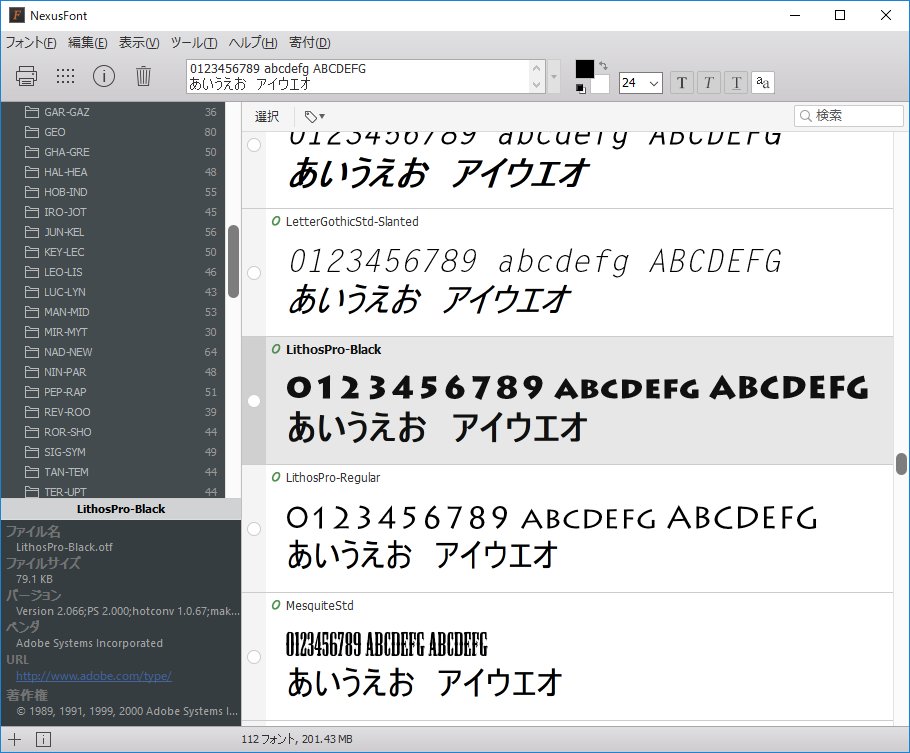Open the adobe.com/type URL link

coord(93,675)
